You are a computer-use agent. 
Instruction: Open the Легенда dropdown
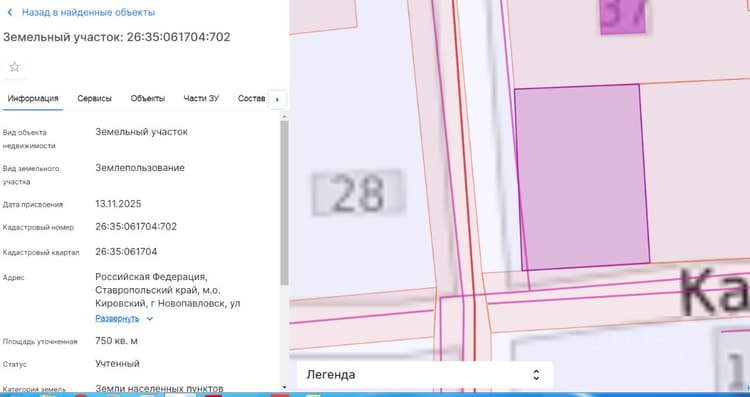425,375
